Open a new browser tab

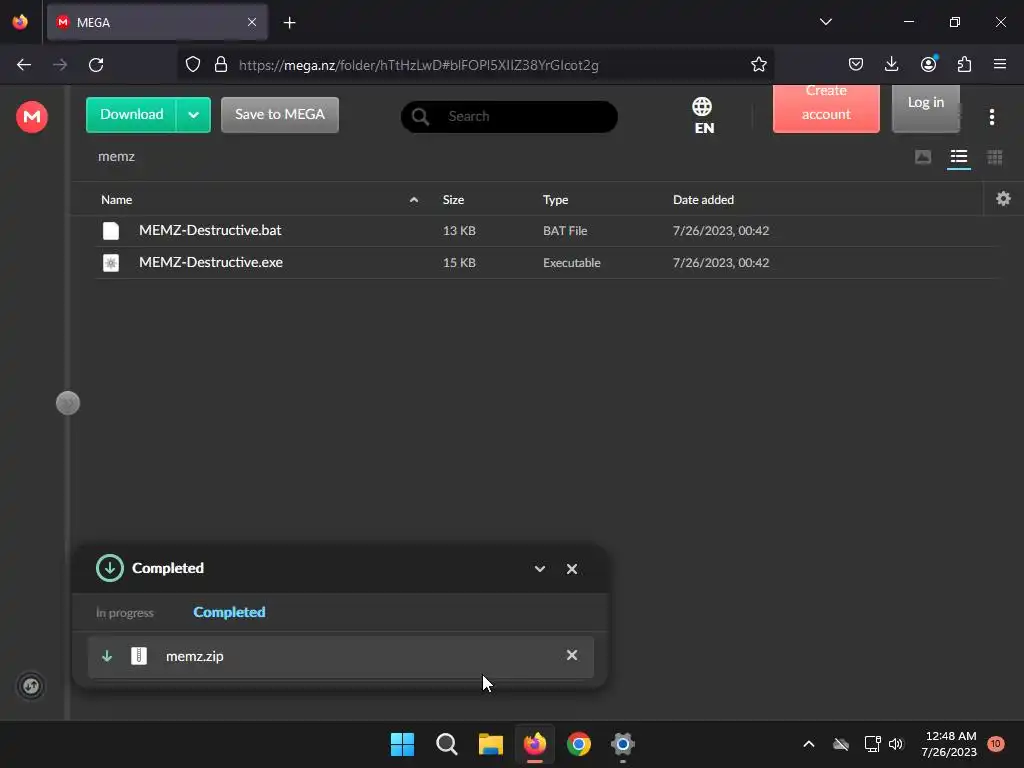289,23
